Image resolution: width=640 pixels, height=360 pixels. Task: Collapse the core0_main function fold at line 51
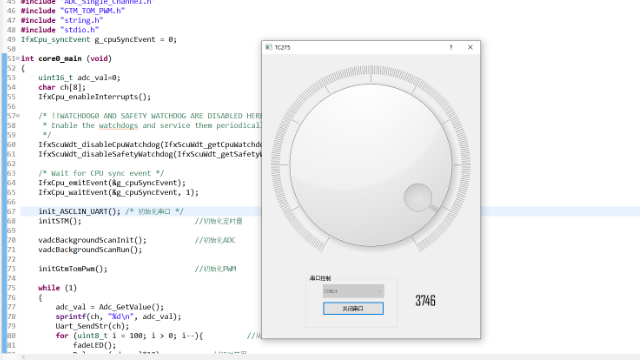click(18, 58)
